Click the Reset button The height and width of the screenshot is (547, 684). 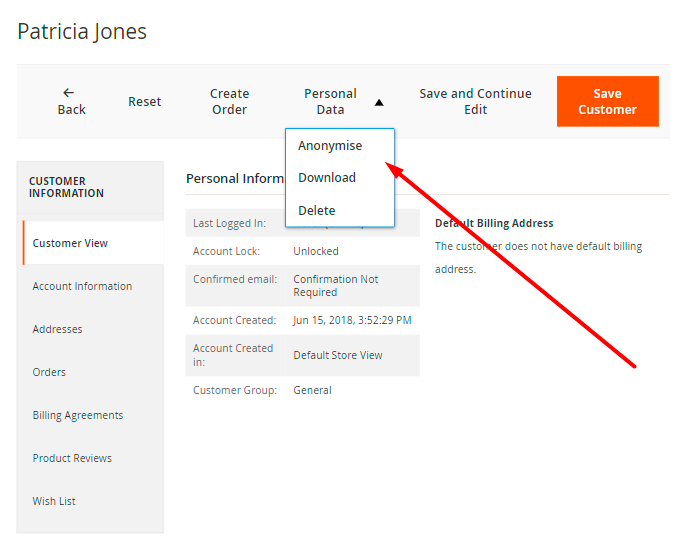pyautogui.click(x=145, y=101)
